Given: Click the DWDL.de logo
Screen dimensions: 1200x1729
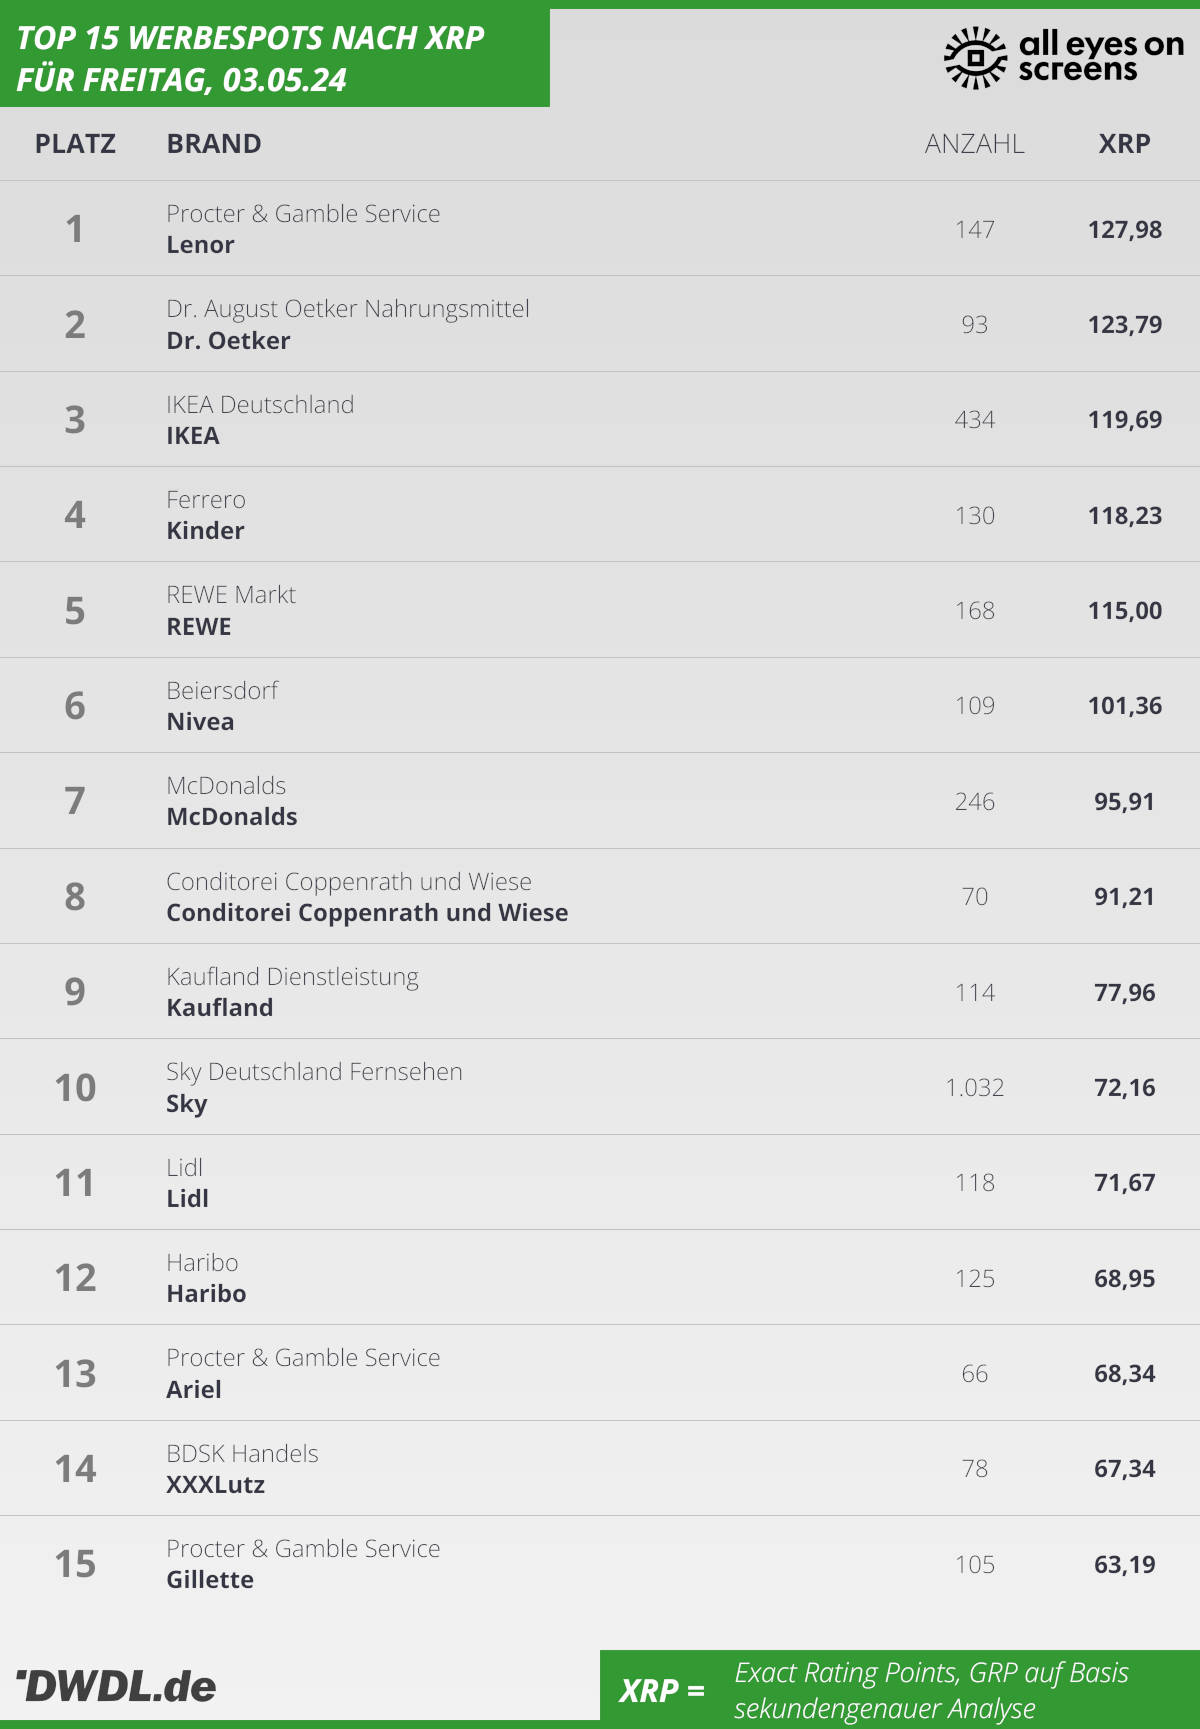Looking at the screenshot, I should pyautogui.click(x=116, y=1686).
